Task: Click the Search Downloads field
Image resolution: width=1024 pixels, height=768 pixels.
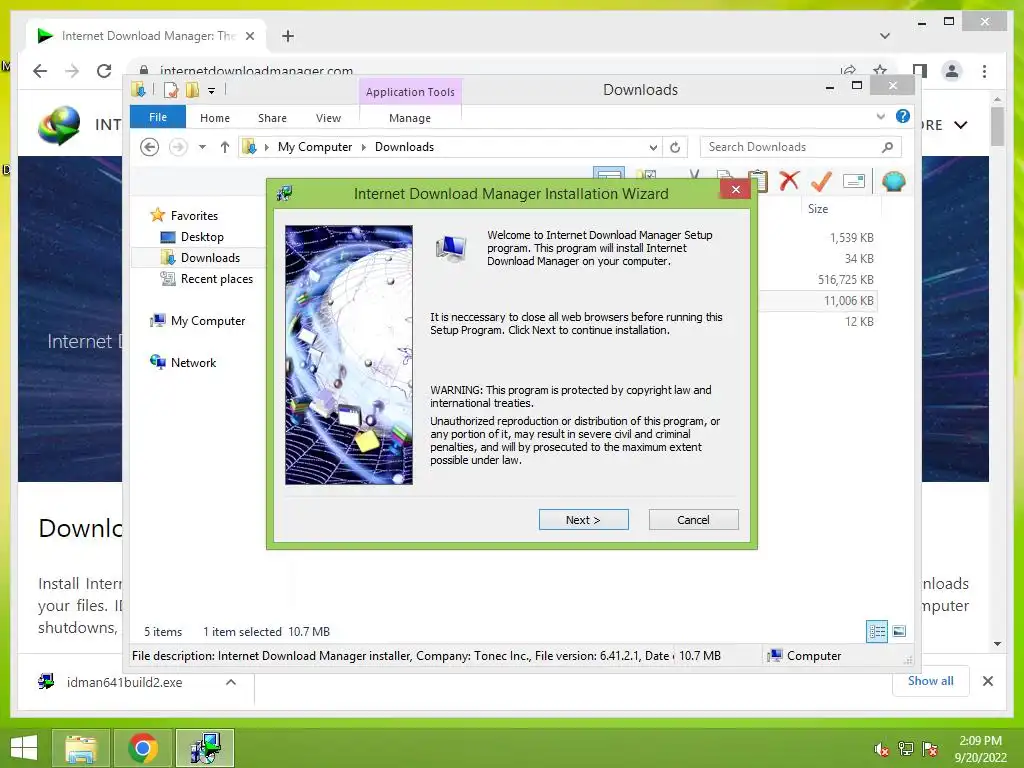Action: click(800, 147)
